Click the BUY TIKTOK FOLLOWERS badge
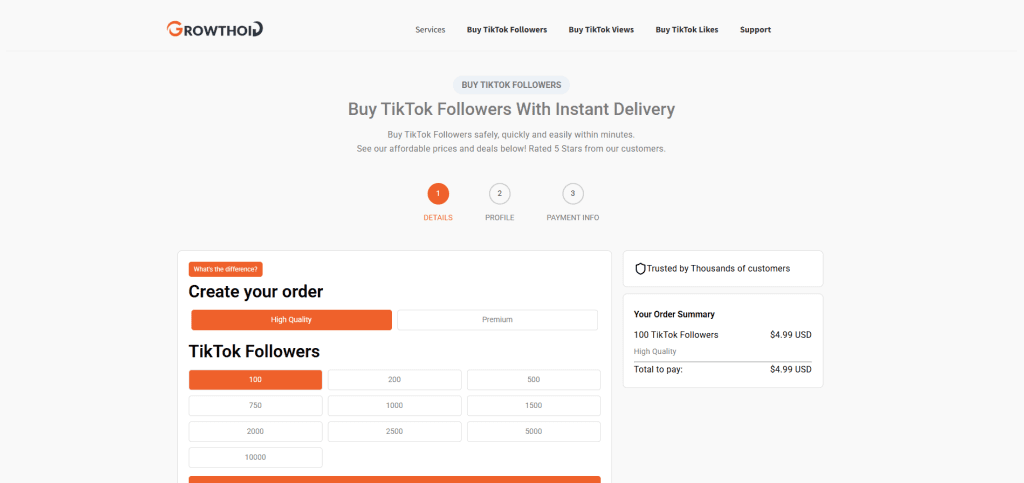1024x483 pixels. pos(511,85)
